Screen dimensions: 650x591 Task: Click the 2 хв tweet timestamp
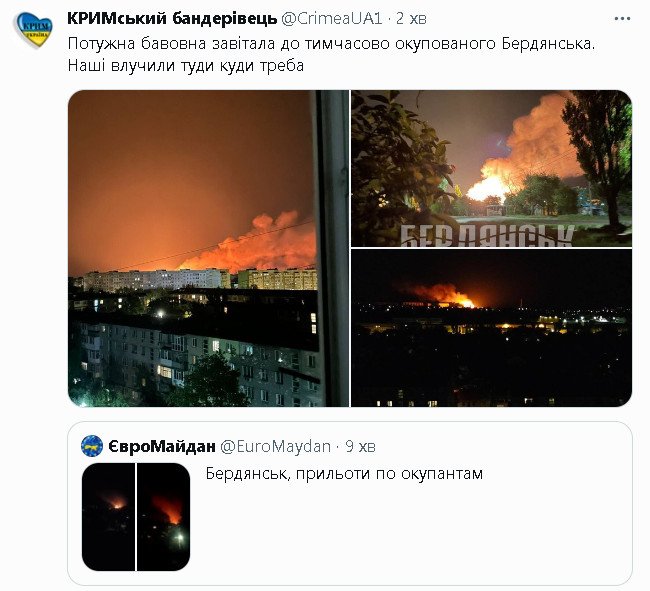pos(411,19)
